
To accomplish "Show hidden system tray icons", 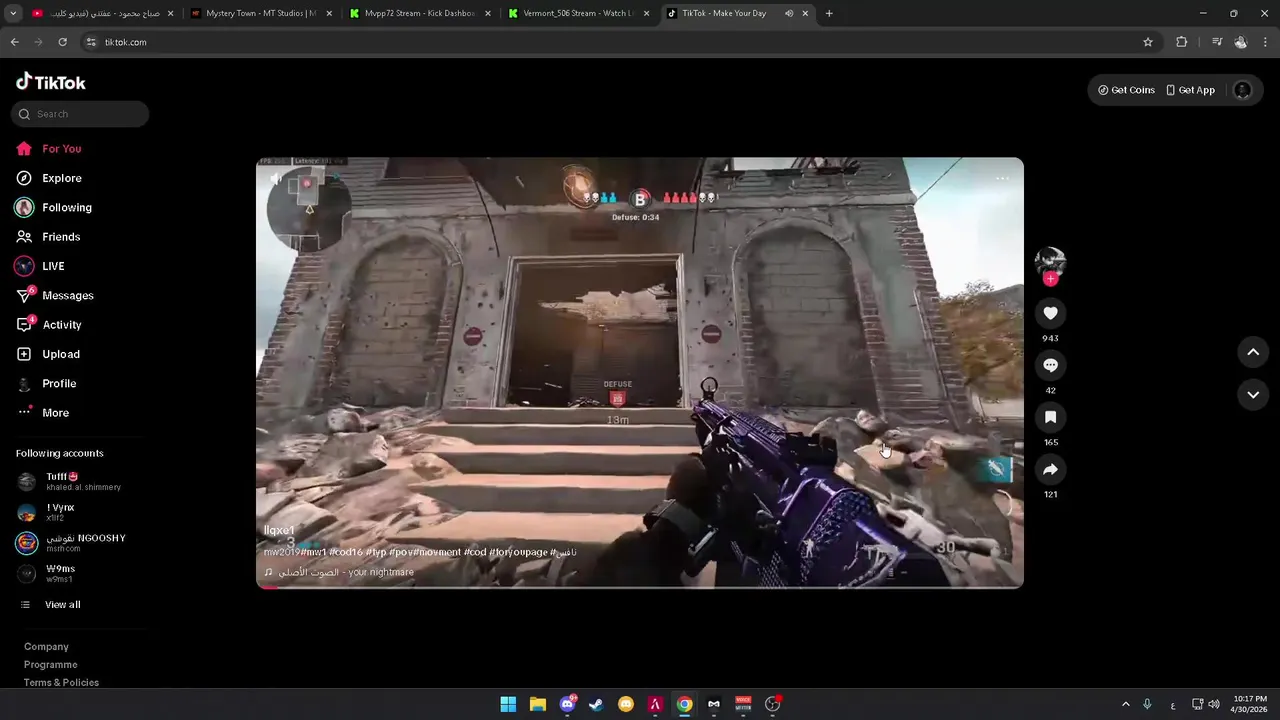I will [x=1125, y=704].
